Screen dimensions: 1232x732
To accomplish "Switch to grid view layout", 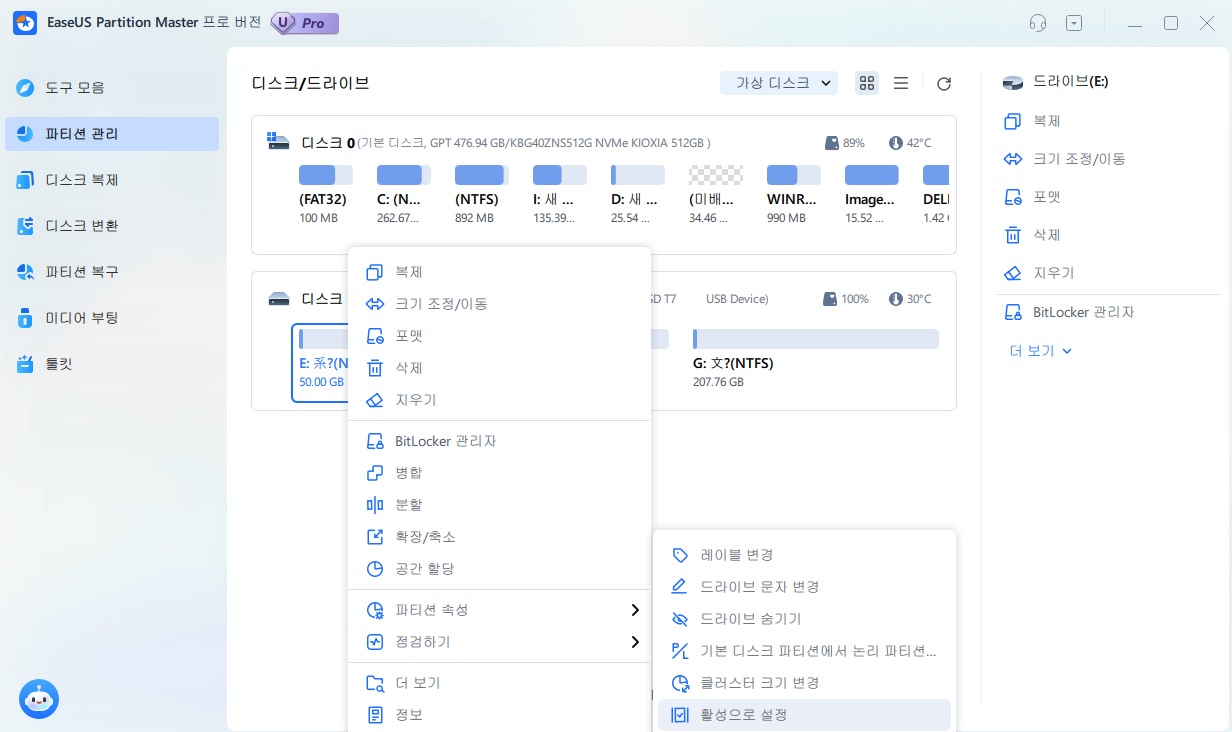I will point(866,83).
